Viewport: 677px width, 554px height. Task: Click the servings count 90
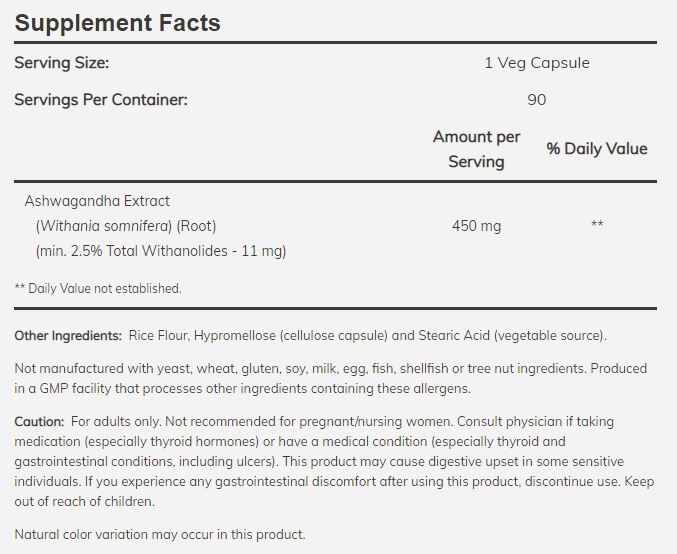(x=536, y=100)
